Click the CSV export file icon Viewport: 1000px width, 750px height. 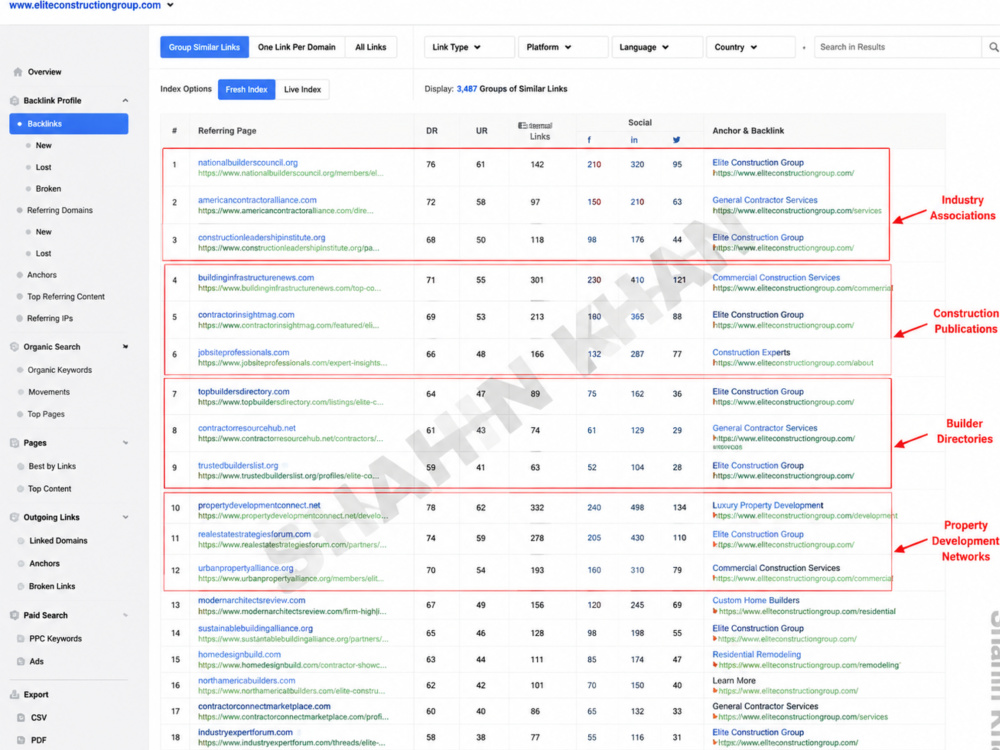tap(21, 717)
